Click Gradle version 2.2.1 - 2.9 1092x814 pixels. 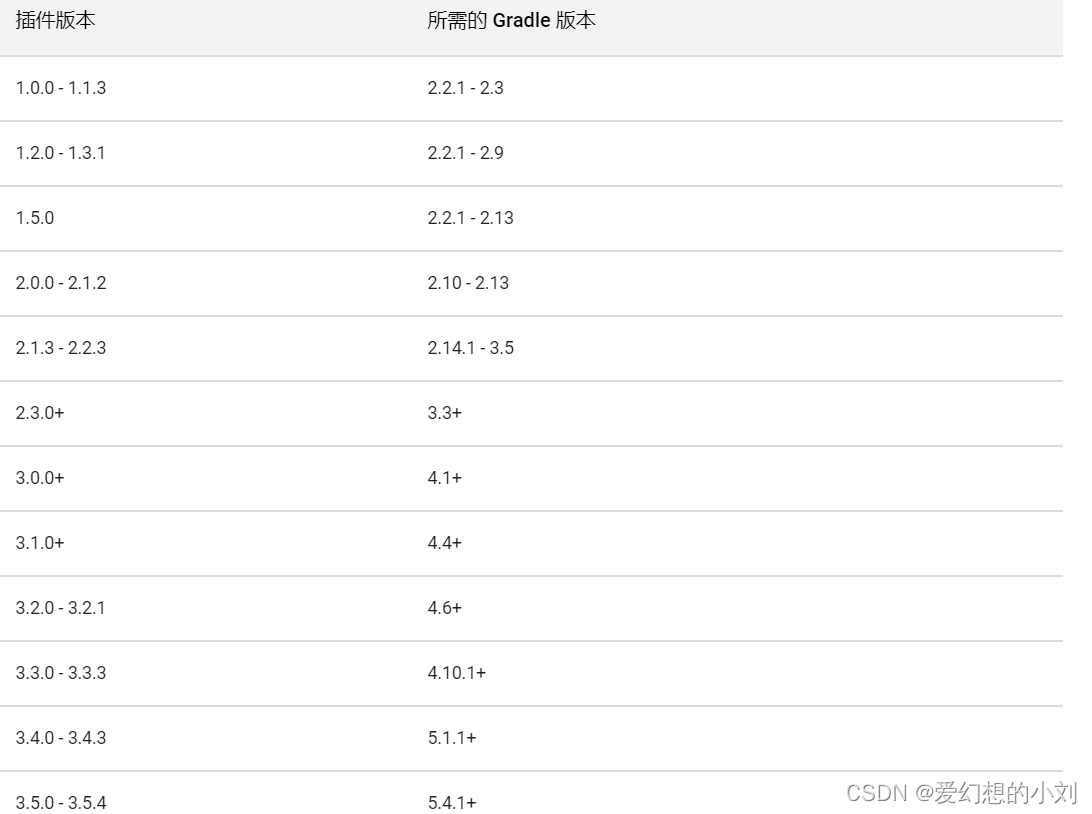point(465,152)
